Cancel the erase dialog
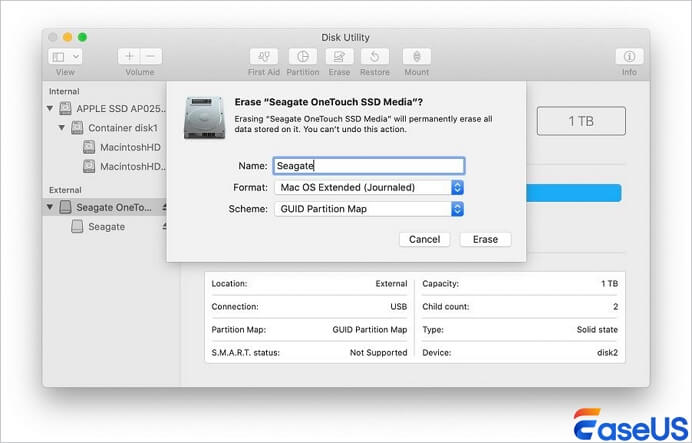 pyautogui.click(x=425, y=239)
